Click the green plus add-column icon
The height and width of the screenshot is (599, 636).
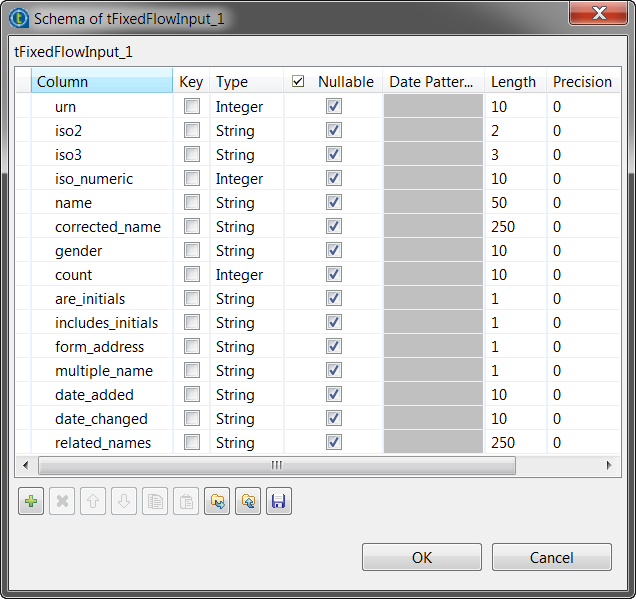tap(31, 501)
